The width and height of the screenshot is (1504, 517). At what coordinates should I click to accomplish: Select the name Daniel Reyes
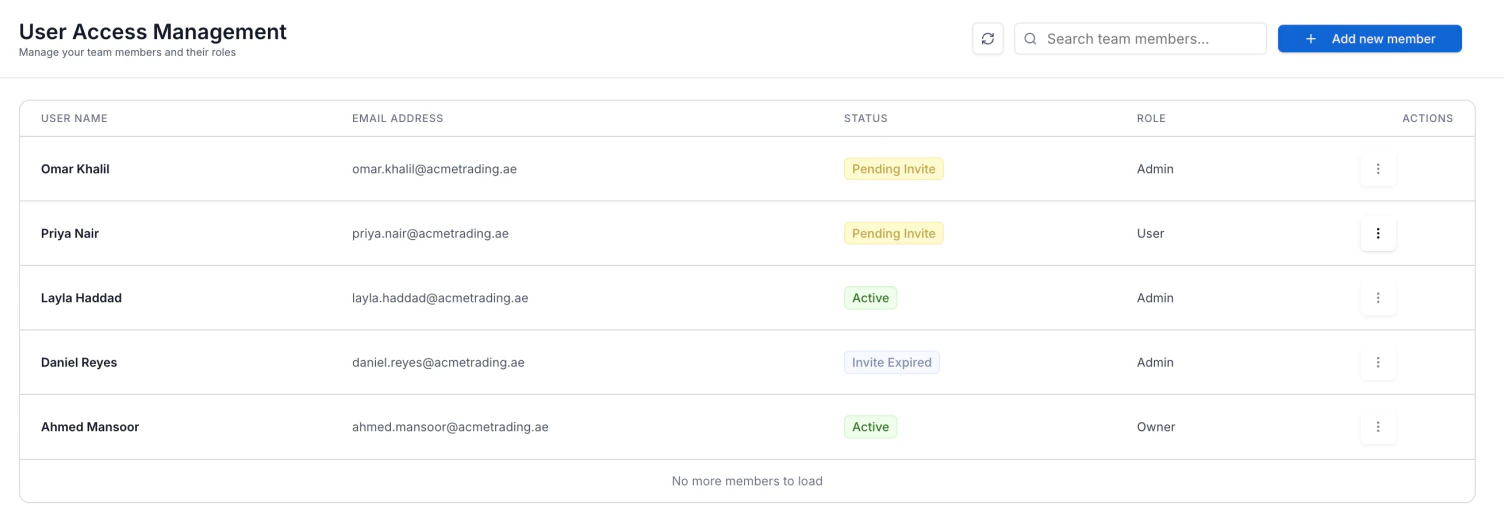pyautogui.click(x=79, y=362)
